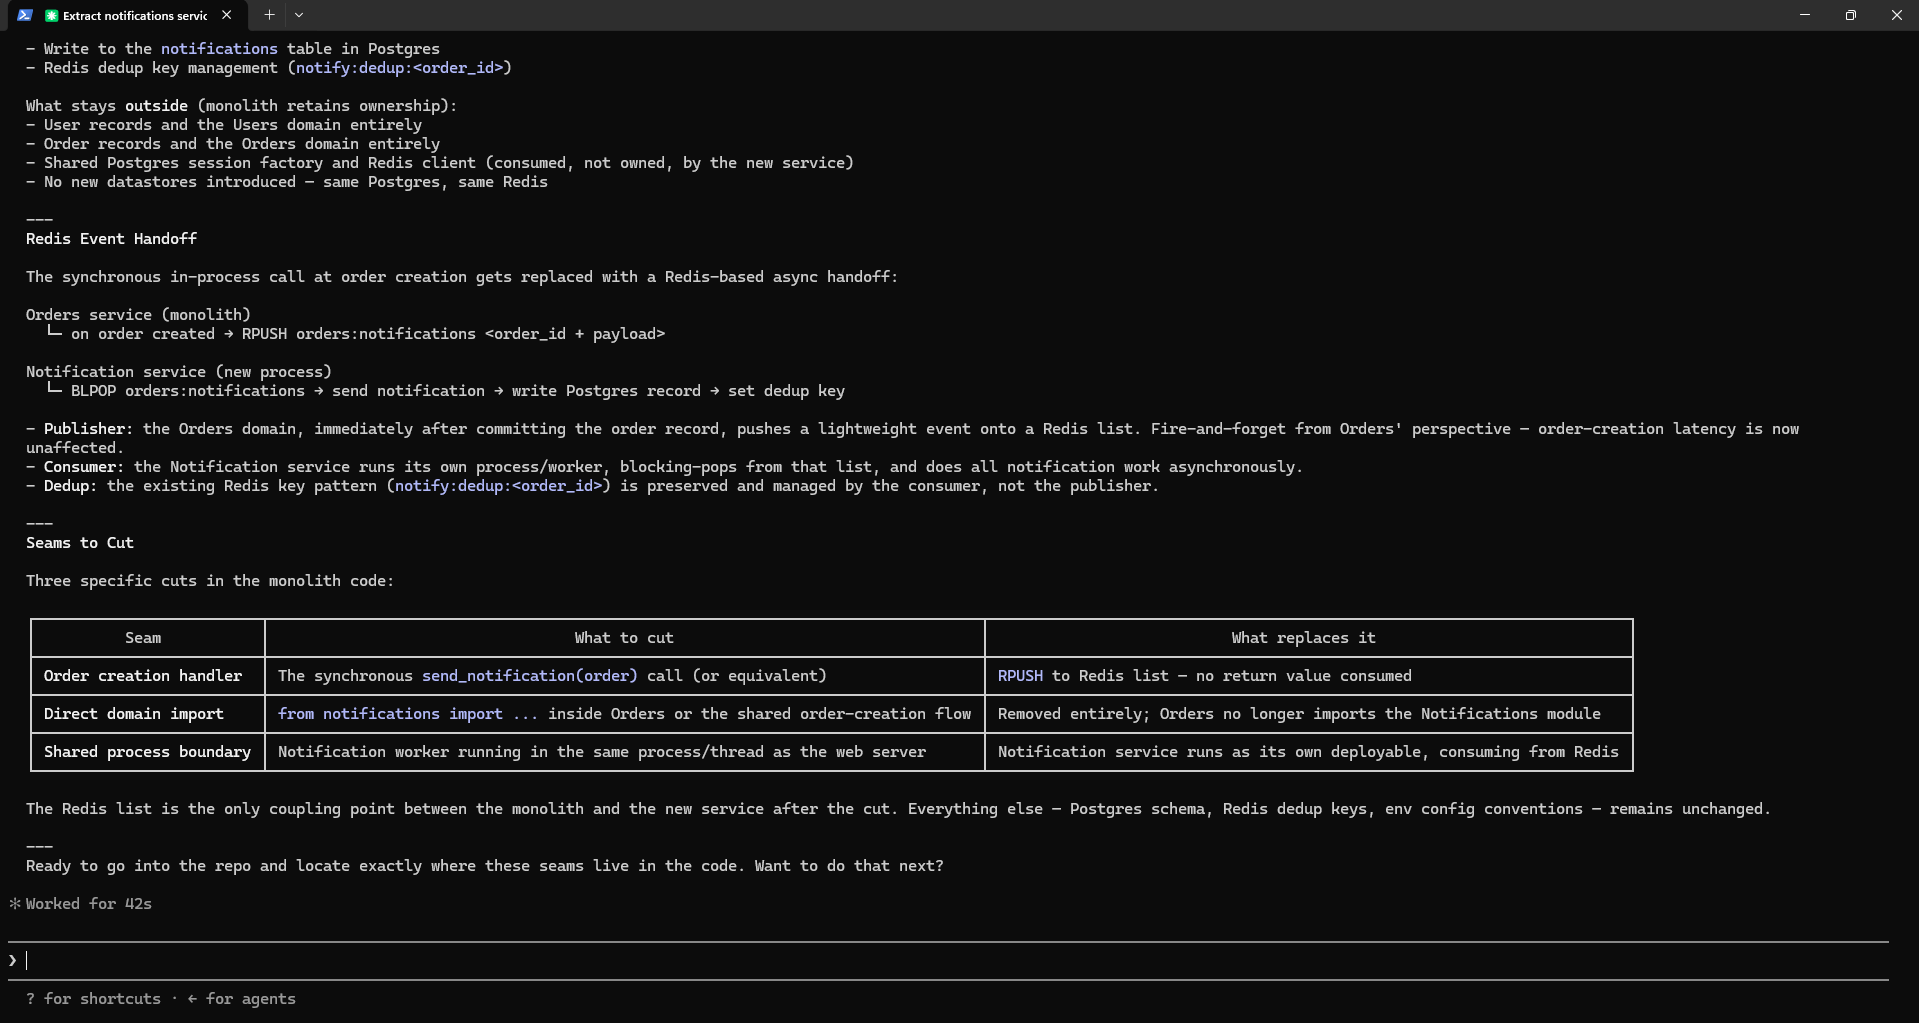Click '← for agents' hint text
The width and height of the screenshot is (1919, 1023).
pyautogui.click(x=241, y=999)
